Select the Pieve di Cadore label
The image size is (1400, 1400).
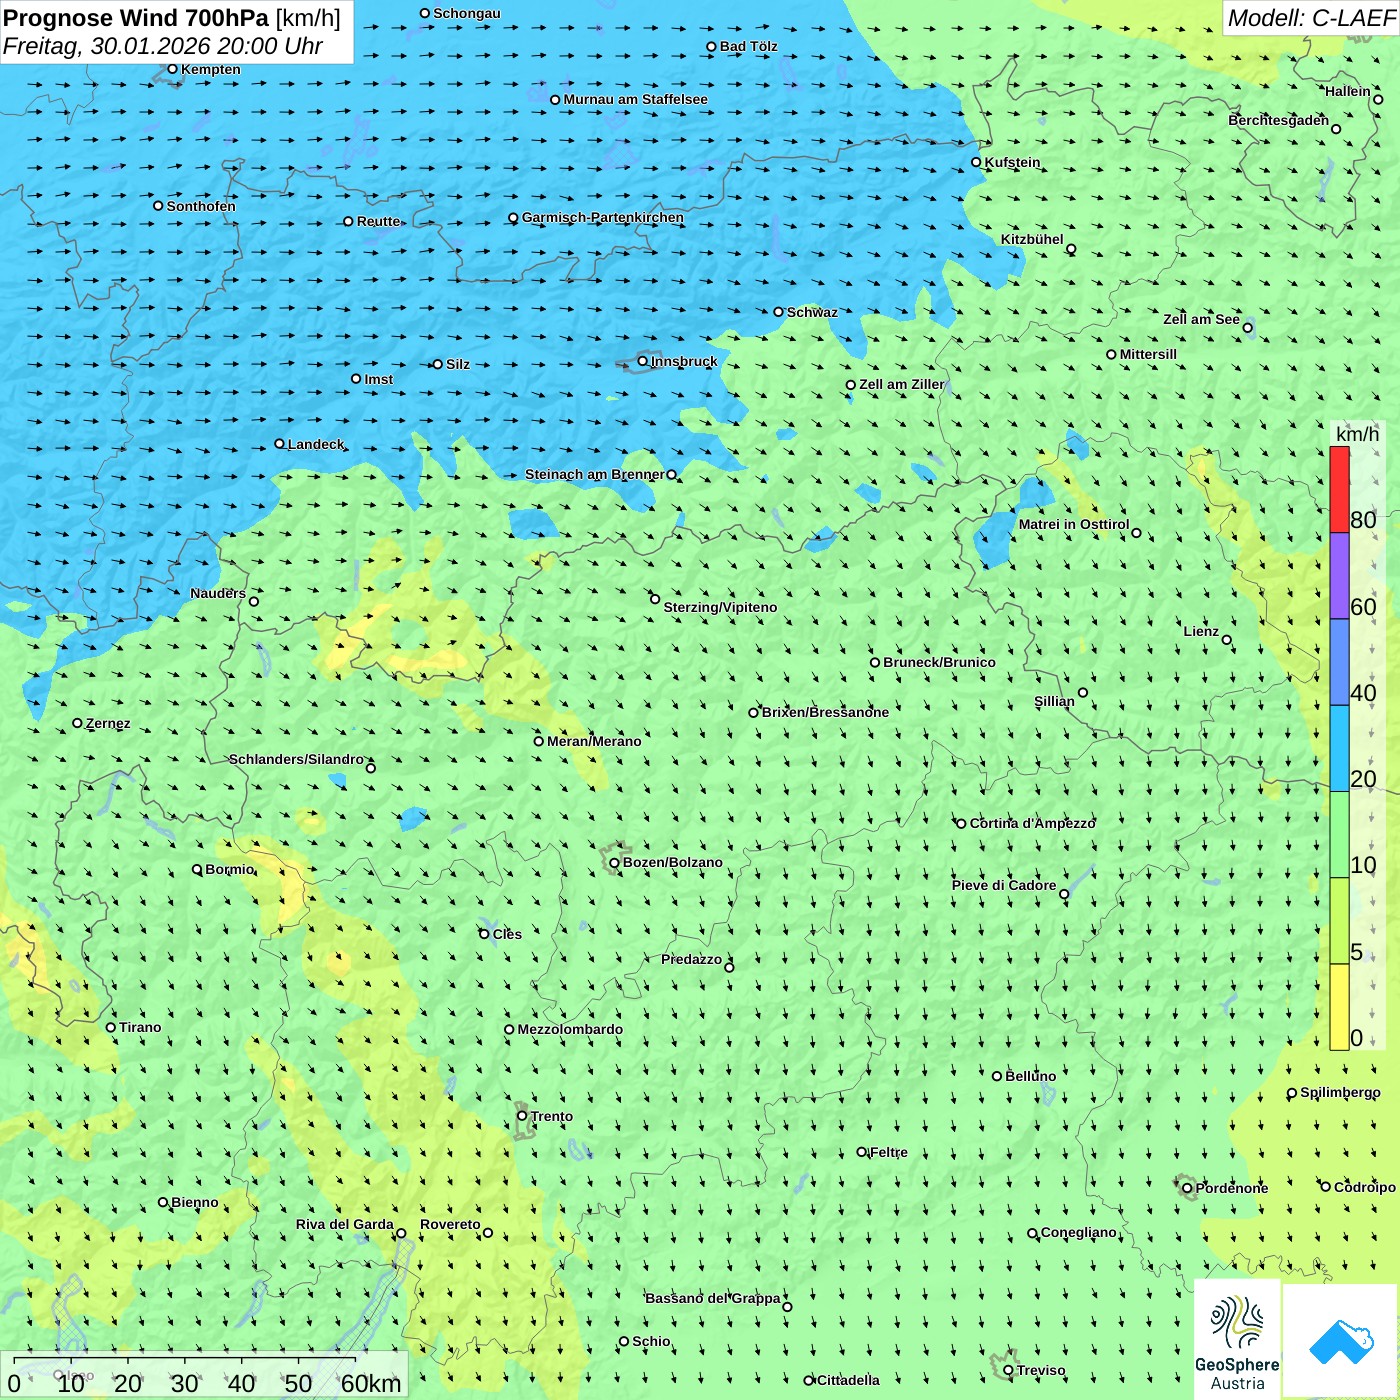1004,885
